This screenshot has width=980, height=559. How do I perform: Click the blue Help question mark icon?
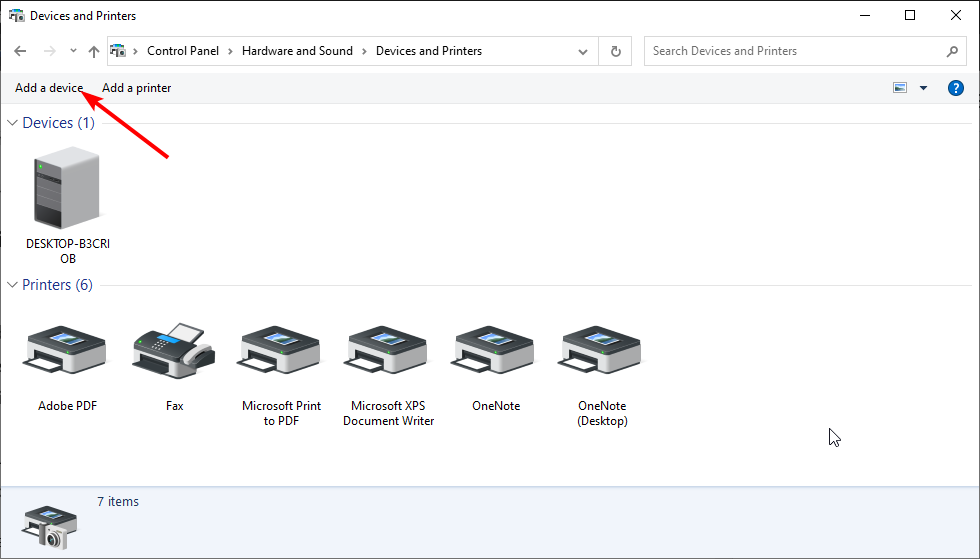[x=956, y=88]
